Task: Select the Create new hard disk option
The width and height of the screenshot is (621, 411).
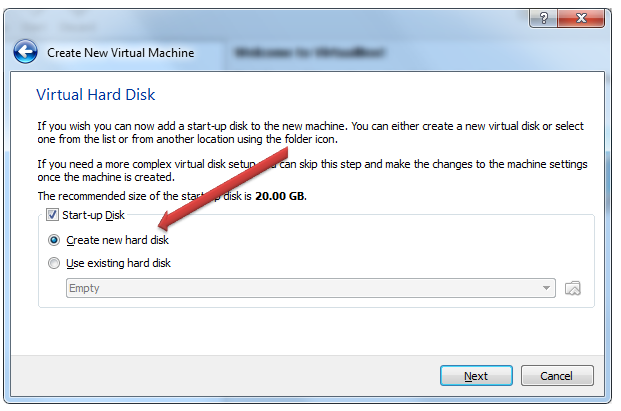Action: 54,240
